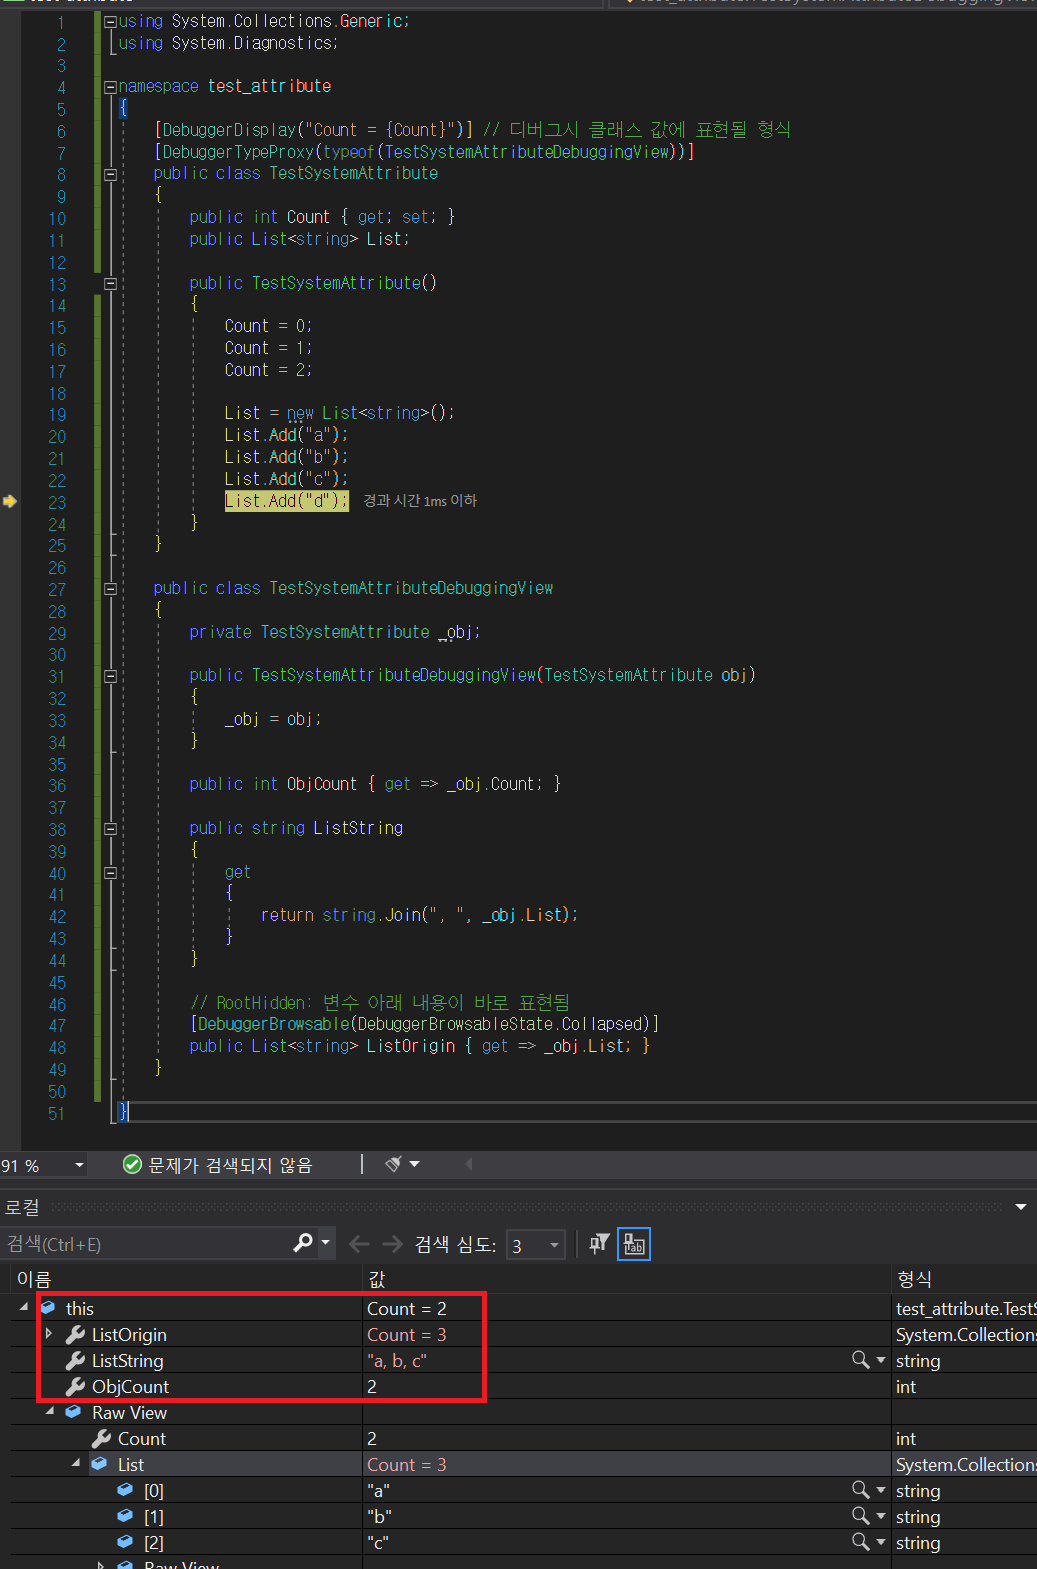Click the blue field icon beside List
Screen dimensions: 1037x1569
tap(99, 1463)
